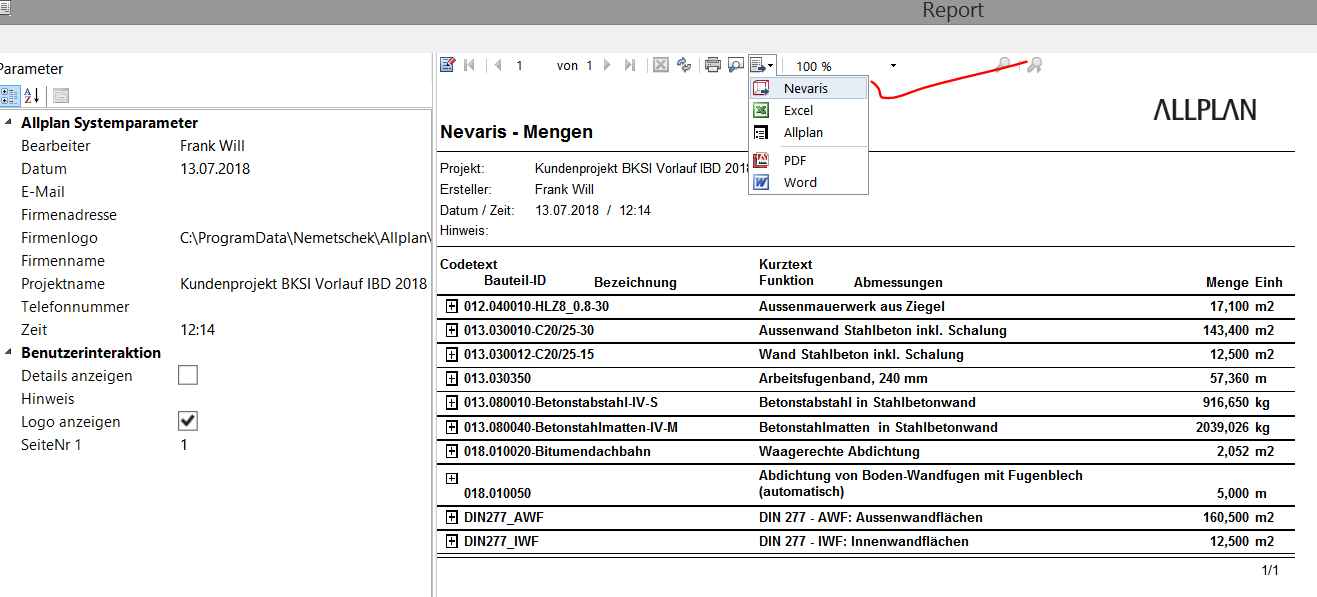This screenshot has height=597, width=1317.
Task: Uncheck the Logo anzeigen checkbox
Action: point(187,421)
